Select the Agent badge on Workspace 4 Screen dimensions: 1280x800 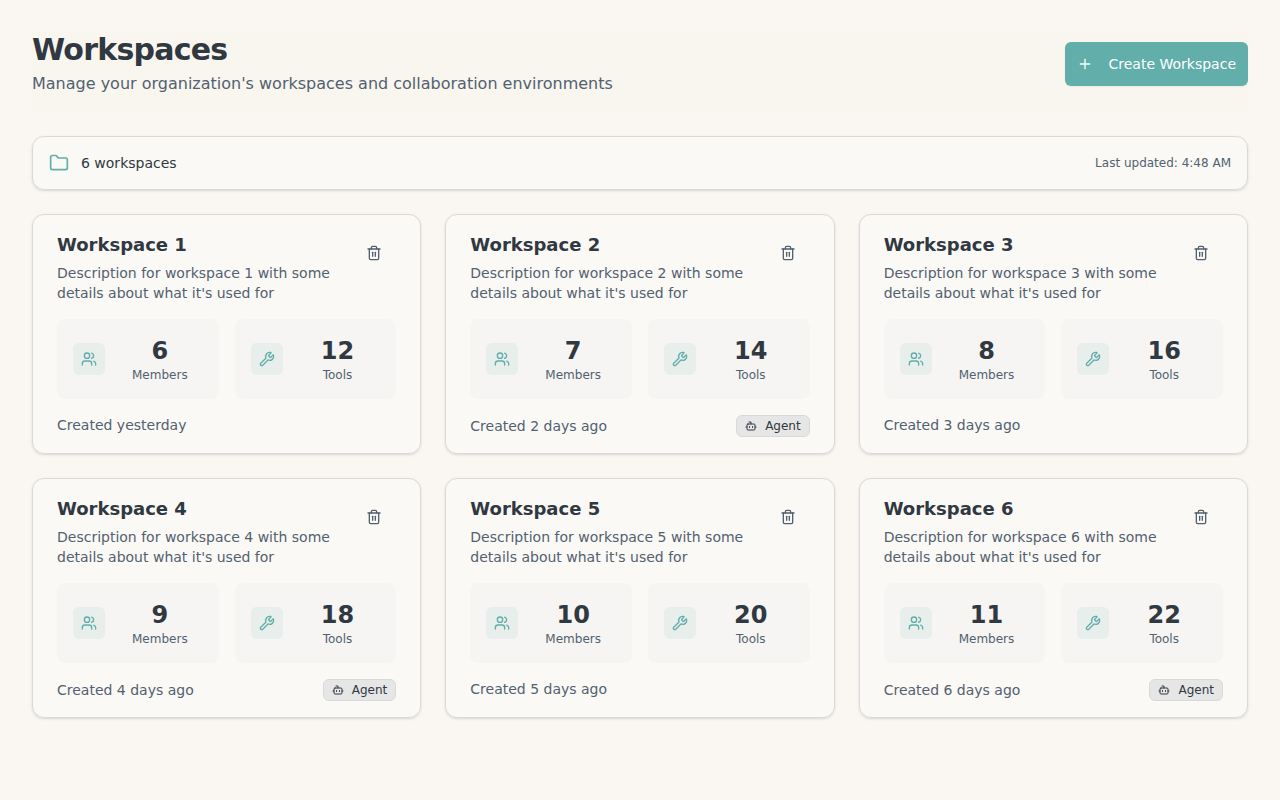point(359,689)
